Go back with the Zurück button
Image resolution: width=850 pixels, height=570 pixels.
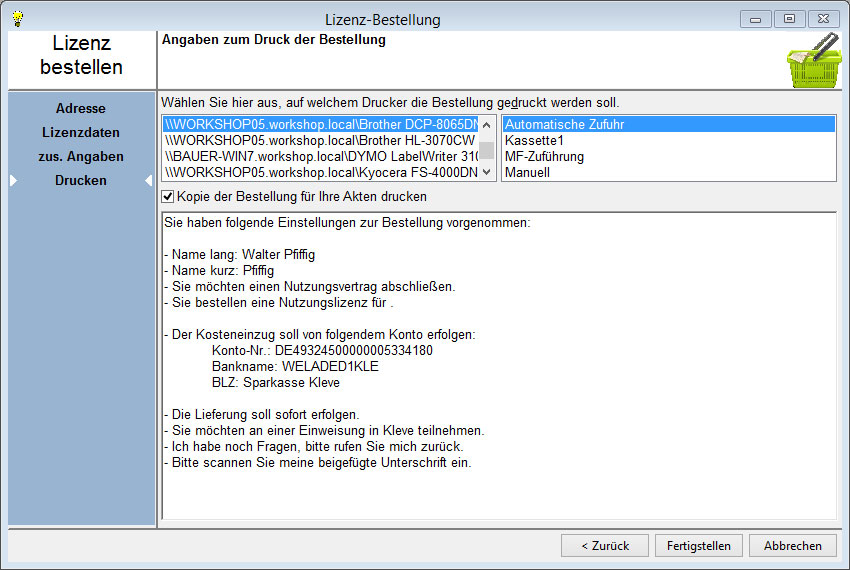tap(603, 546)
